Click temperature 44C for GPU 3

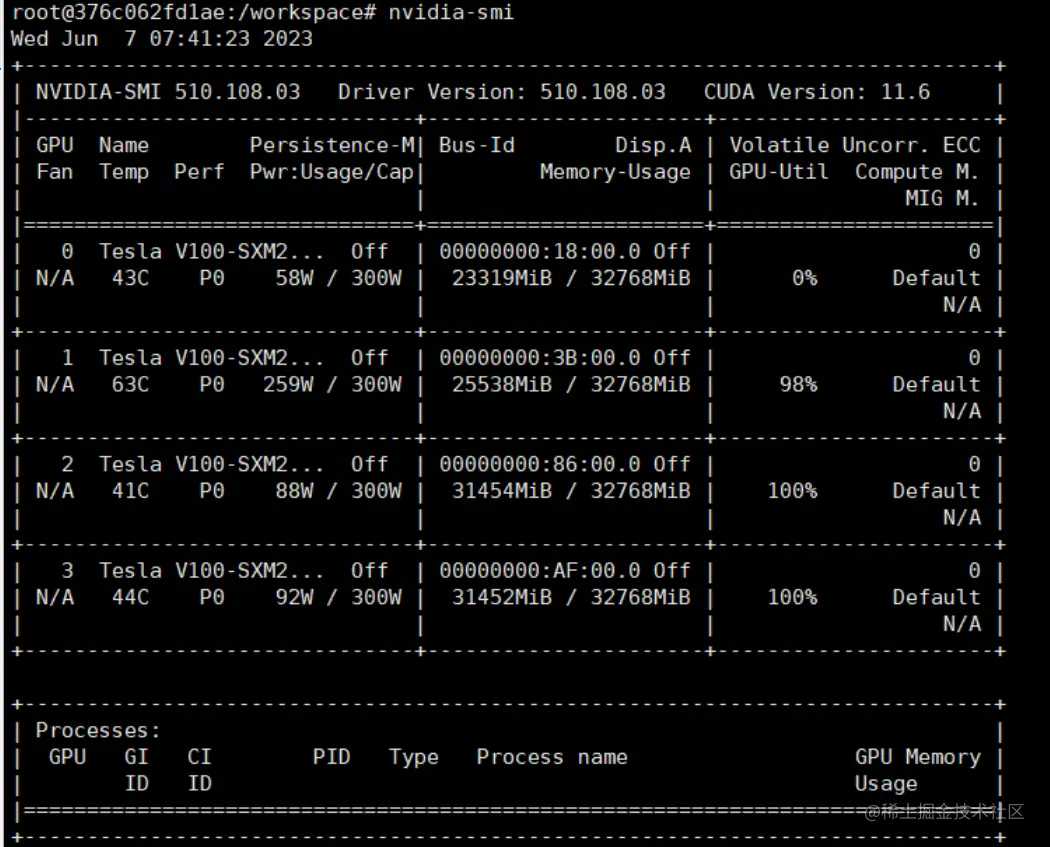coord(130,597)
